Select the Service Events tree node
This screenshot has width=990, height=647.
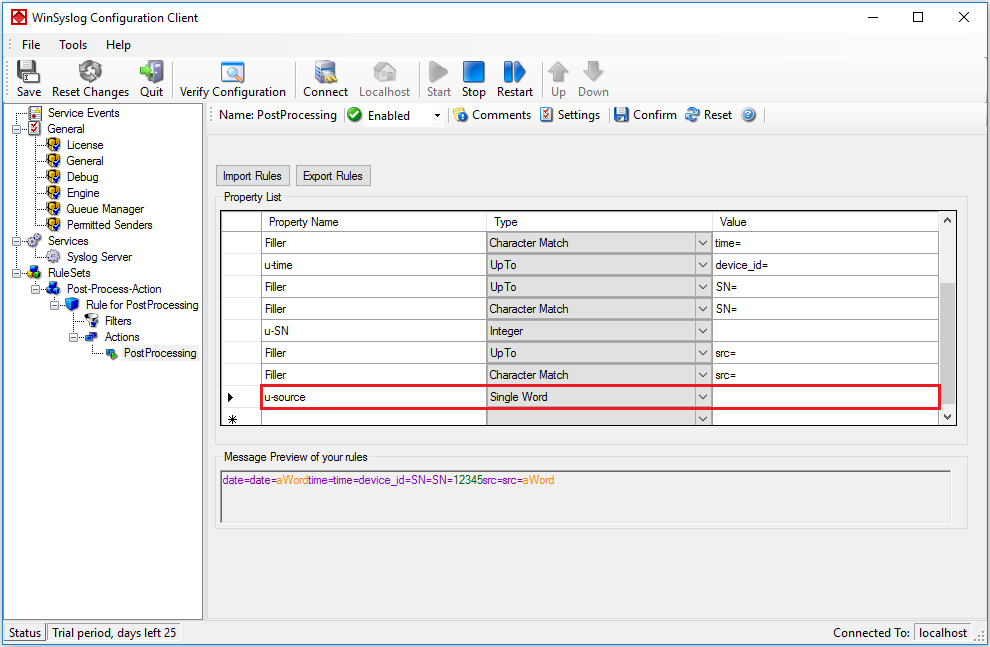coord(83,113)
